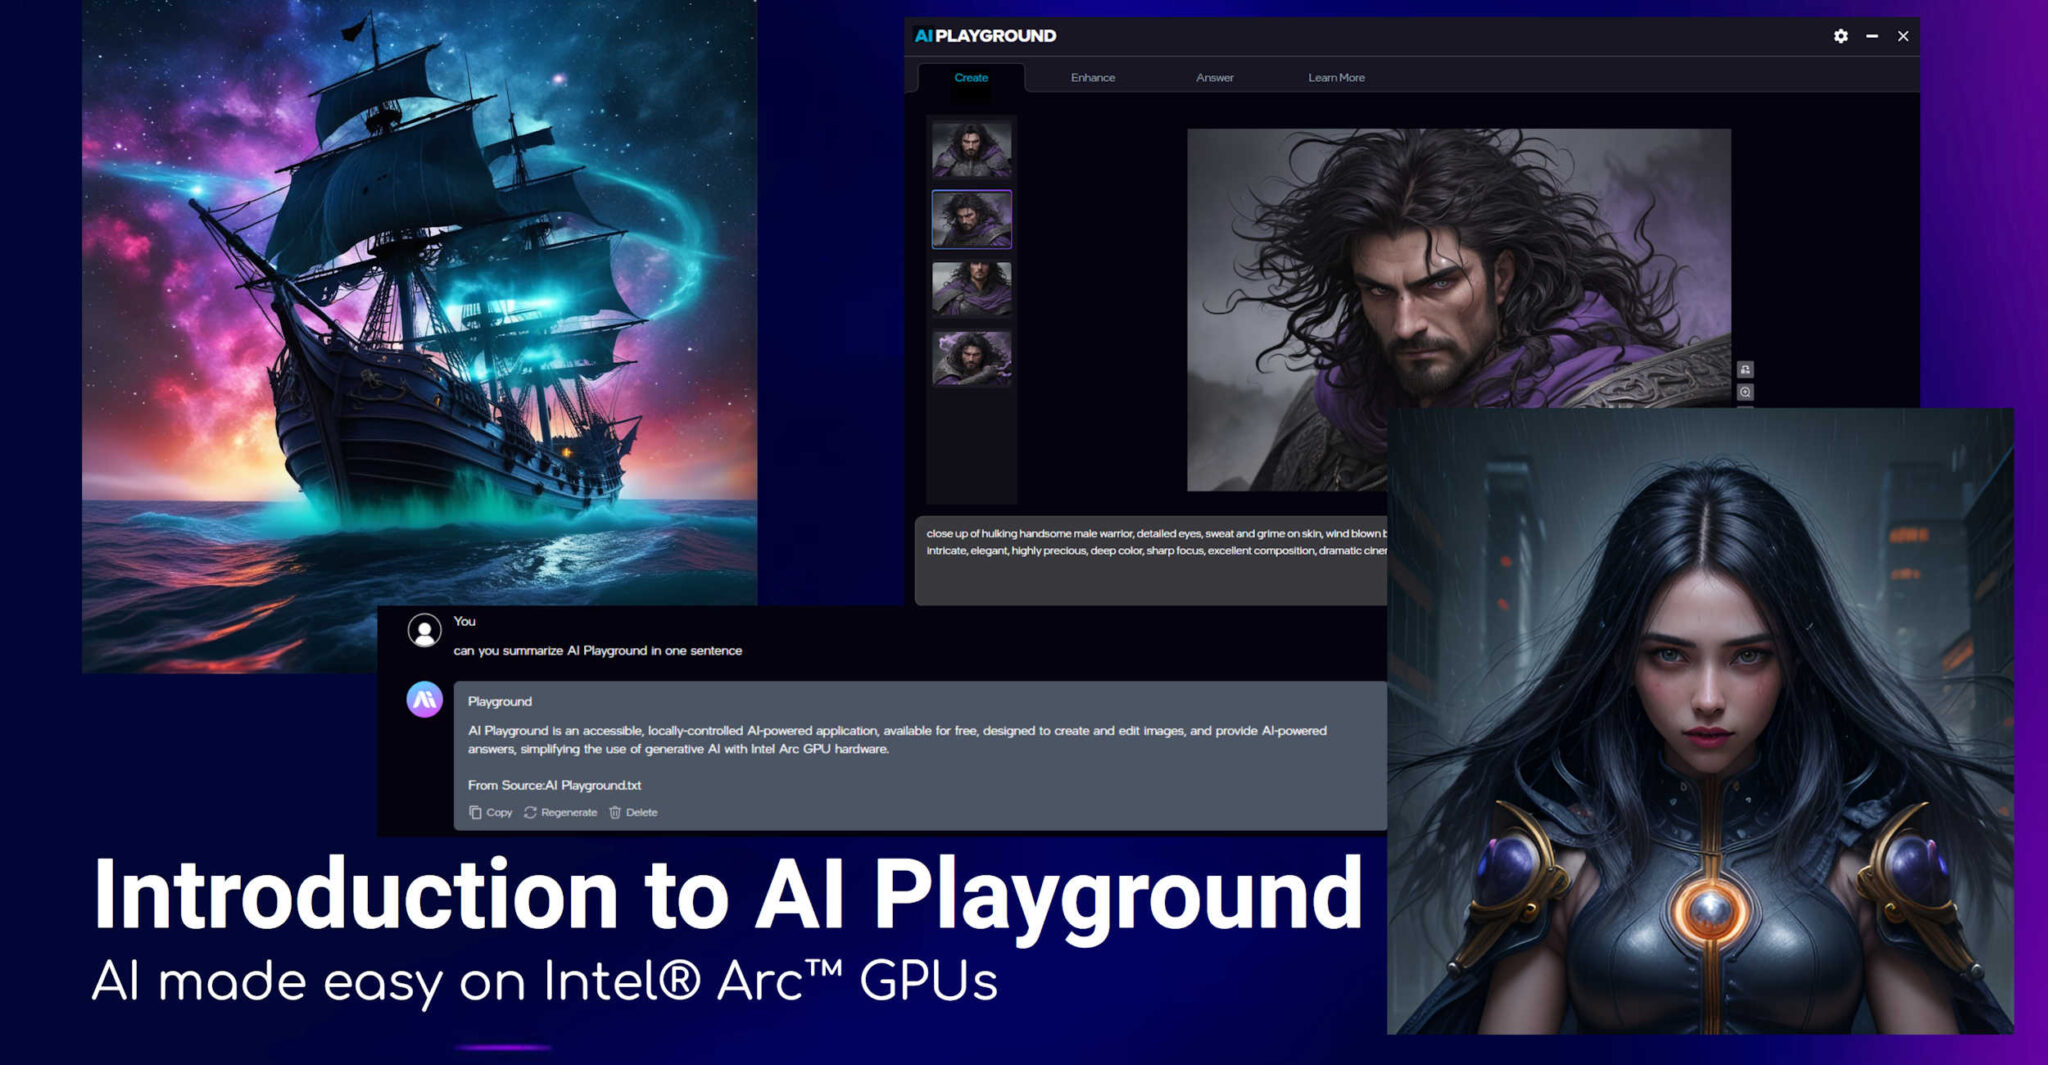This screenshot has height=1065, width=2048.
Task: Click the 'You' sender label
Action: click(x=464, y=621)
